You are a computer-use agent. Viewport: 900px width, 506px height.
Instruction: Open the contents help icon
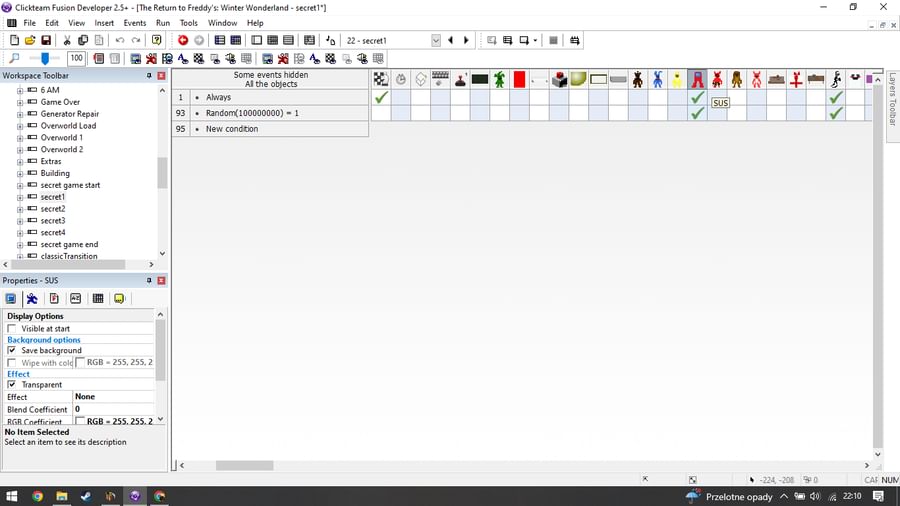pyautogui.click(x=156, y=40)
